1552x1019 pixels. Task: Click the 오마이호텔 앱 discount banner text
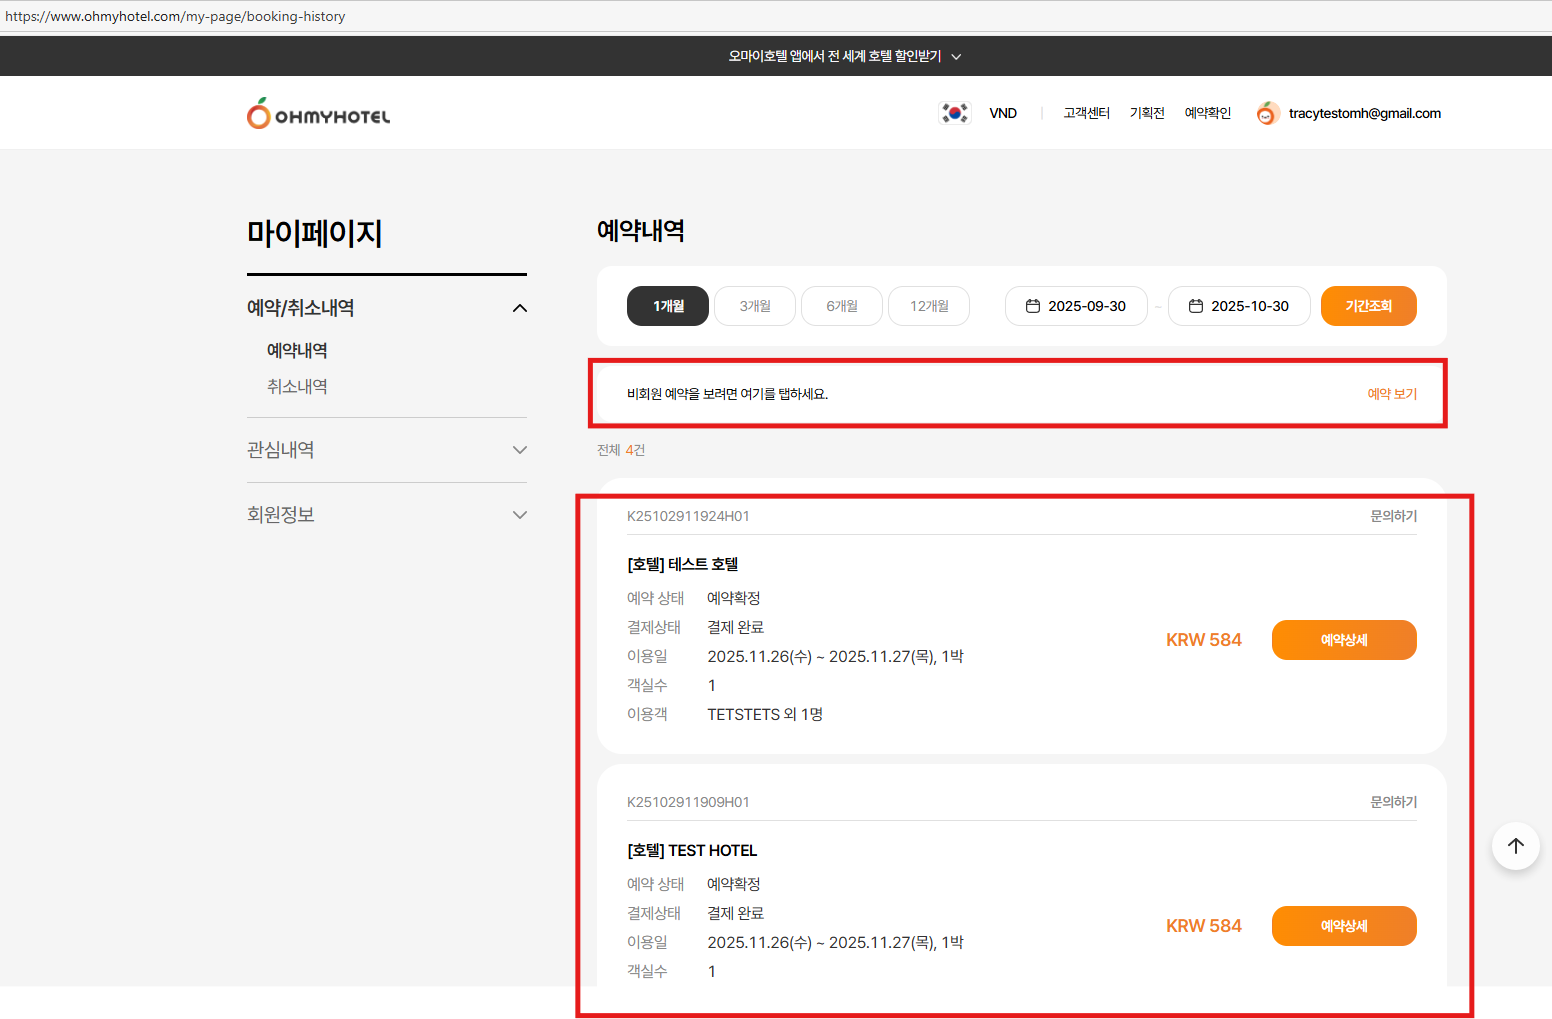[835, 56]
